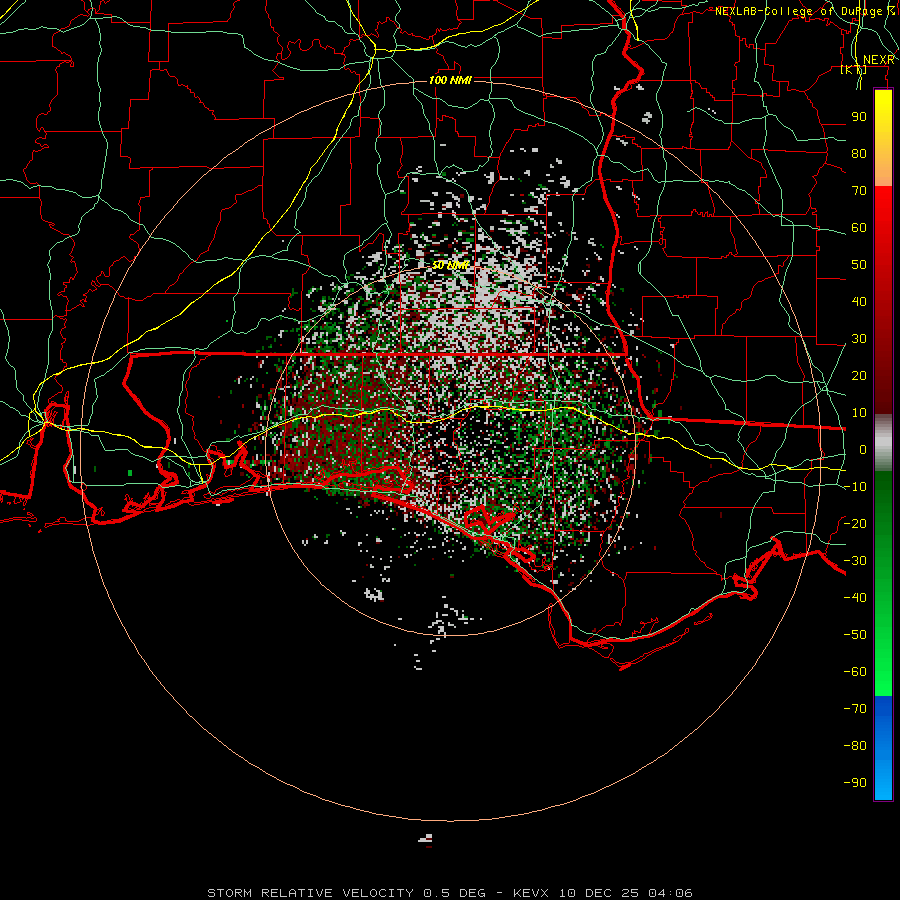Click the NEXR label near the scale
Image resolution: width=900 pixels, height=900 pixels.
(879, 60)
